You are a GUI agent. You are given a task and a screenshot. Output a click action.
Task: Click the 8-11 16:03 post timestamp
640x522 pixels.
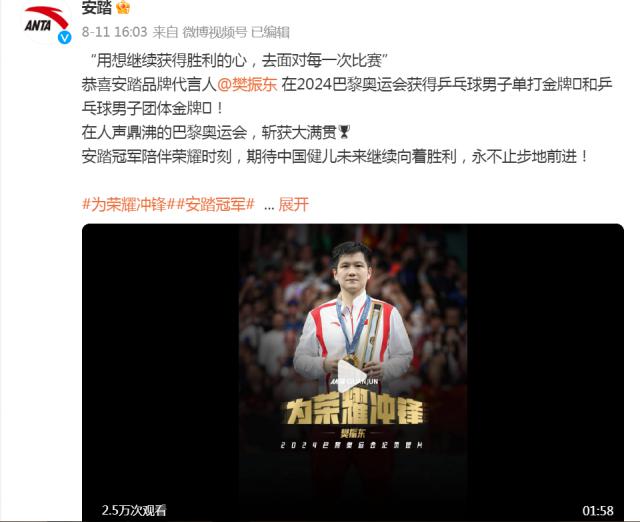(114, 32)
